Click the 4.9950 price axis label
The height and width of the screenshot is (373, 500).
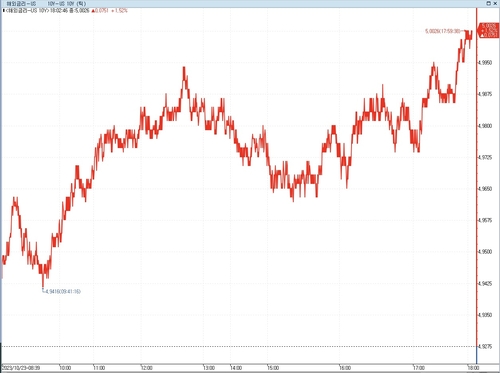[x=485, y=63]
